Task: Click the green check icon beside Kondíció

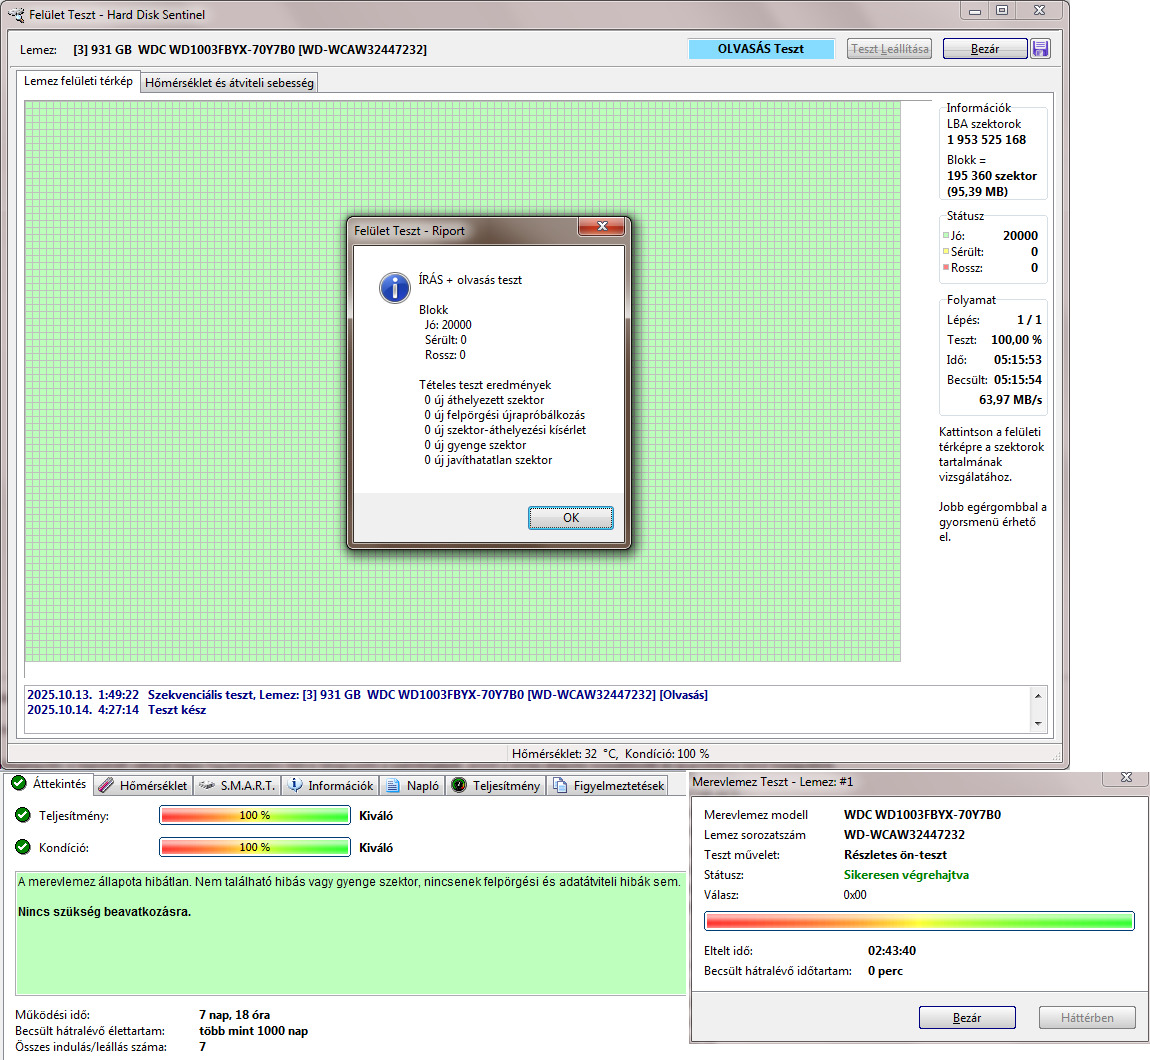Action: pos(23,847)
